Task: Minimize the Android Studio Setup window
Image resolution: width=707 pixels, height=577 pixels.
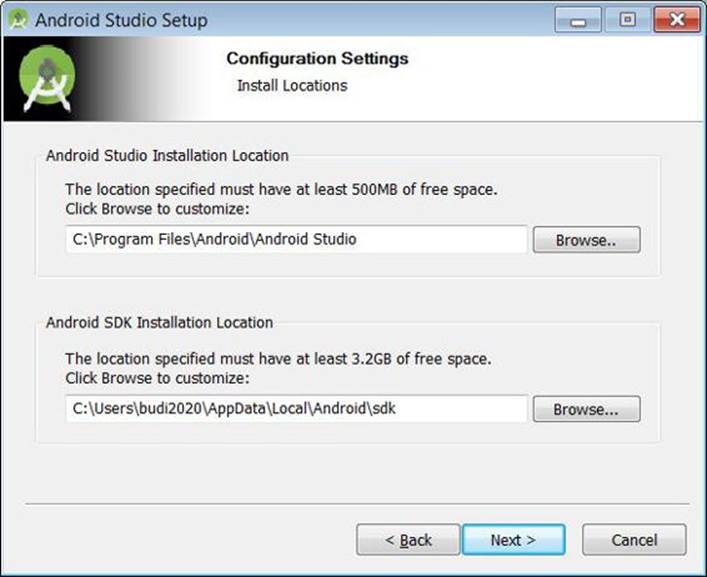Action: click(578, 20)
